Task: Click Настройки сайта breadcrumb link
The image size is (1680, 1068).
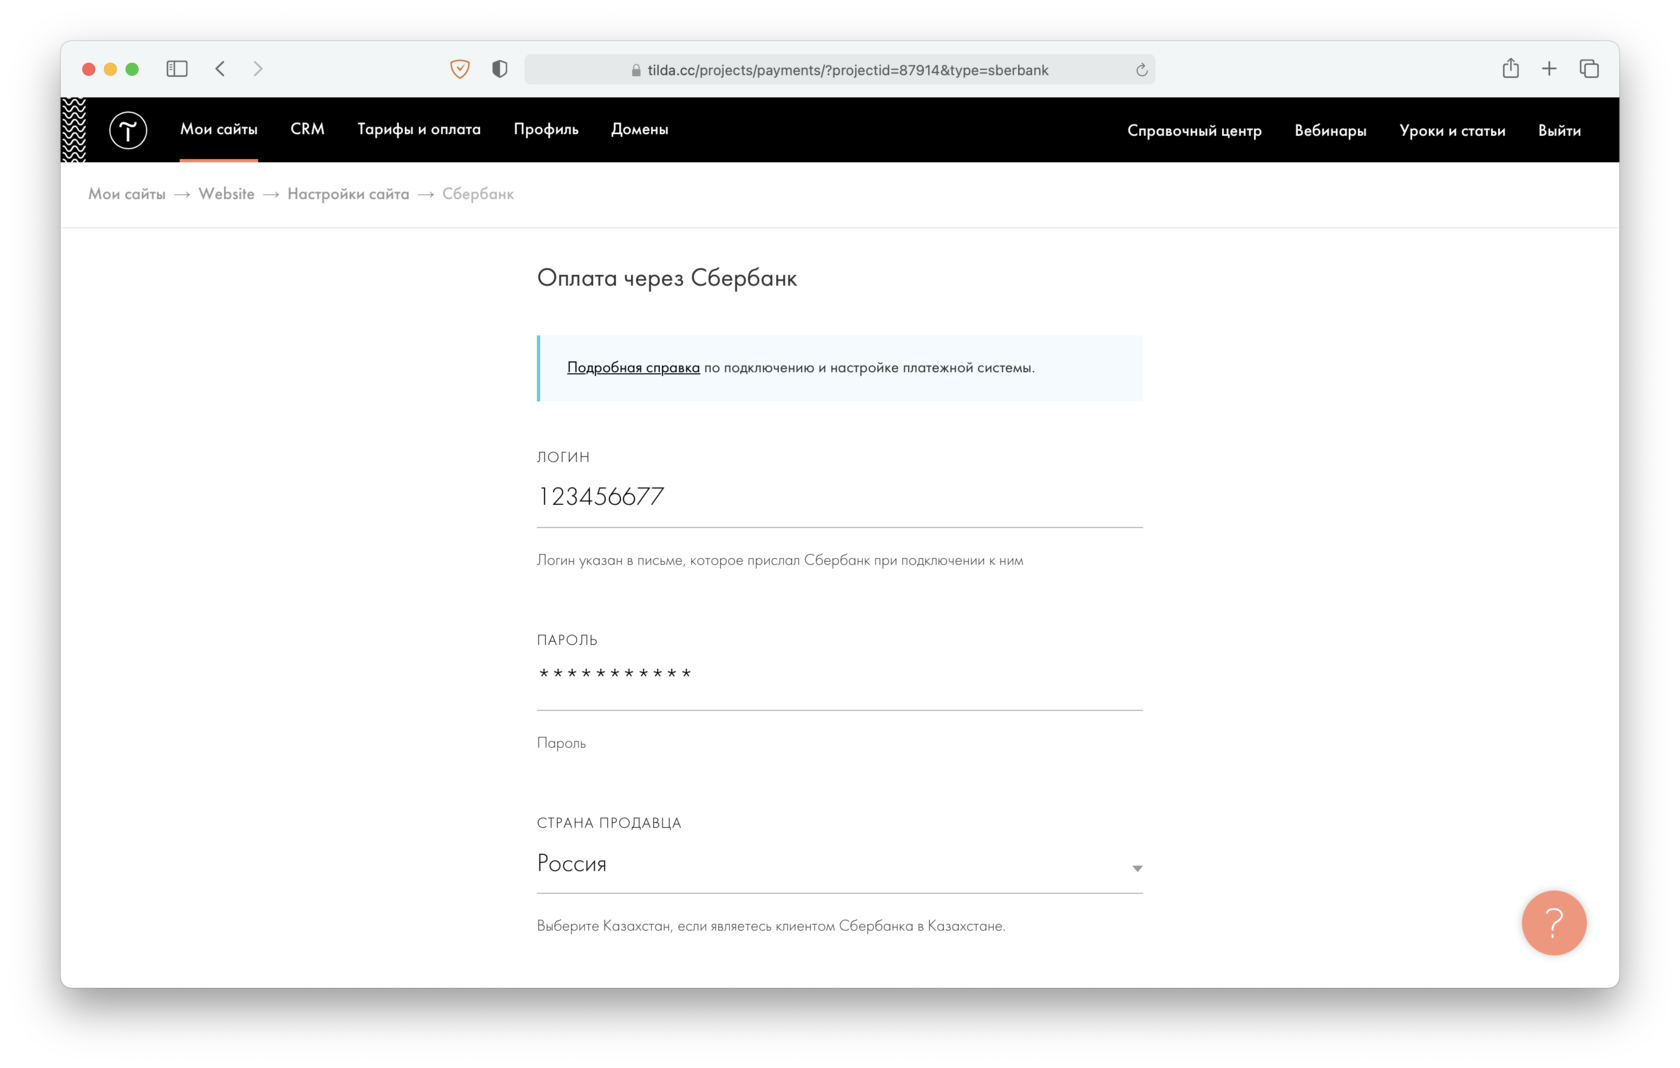Action: tap(348, 194)
